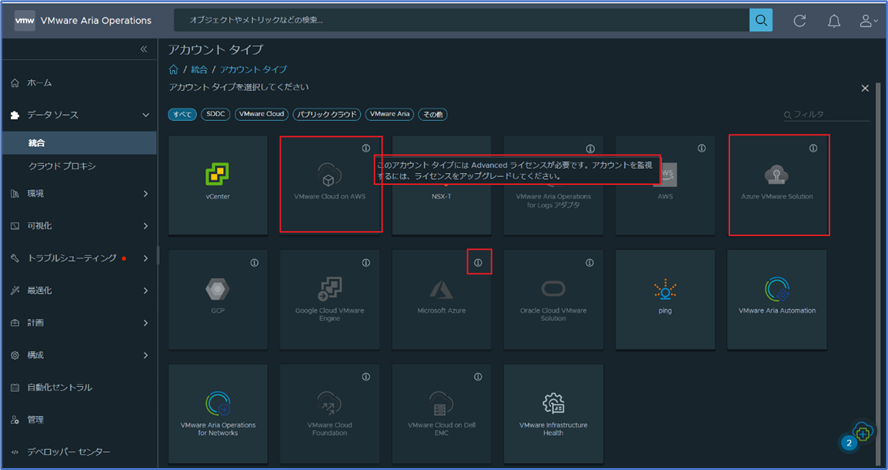Select the すべて filter chip
888x470 pixels.
click(x=182, y=114)
